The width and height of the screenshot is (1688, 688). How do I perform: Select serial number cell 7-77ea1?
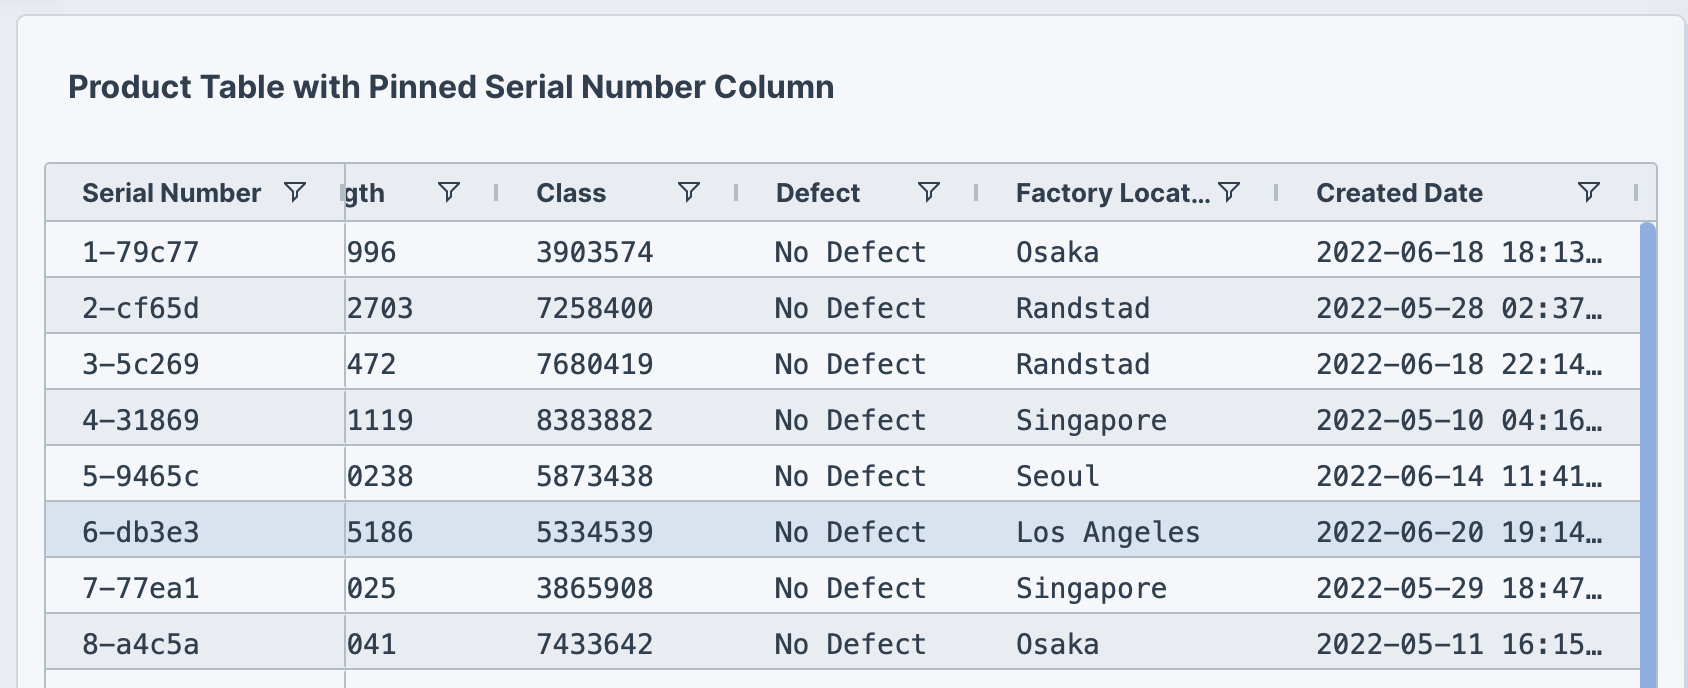pos(140,588)
